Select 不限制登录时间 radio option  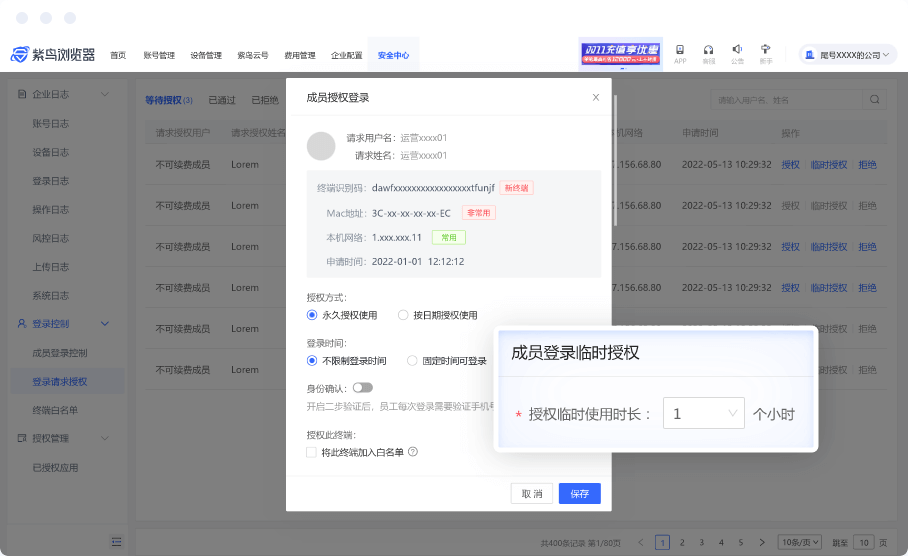pos(312,361)
